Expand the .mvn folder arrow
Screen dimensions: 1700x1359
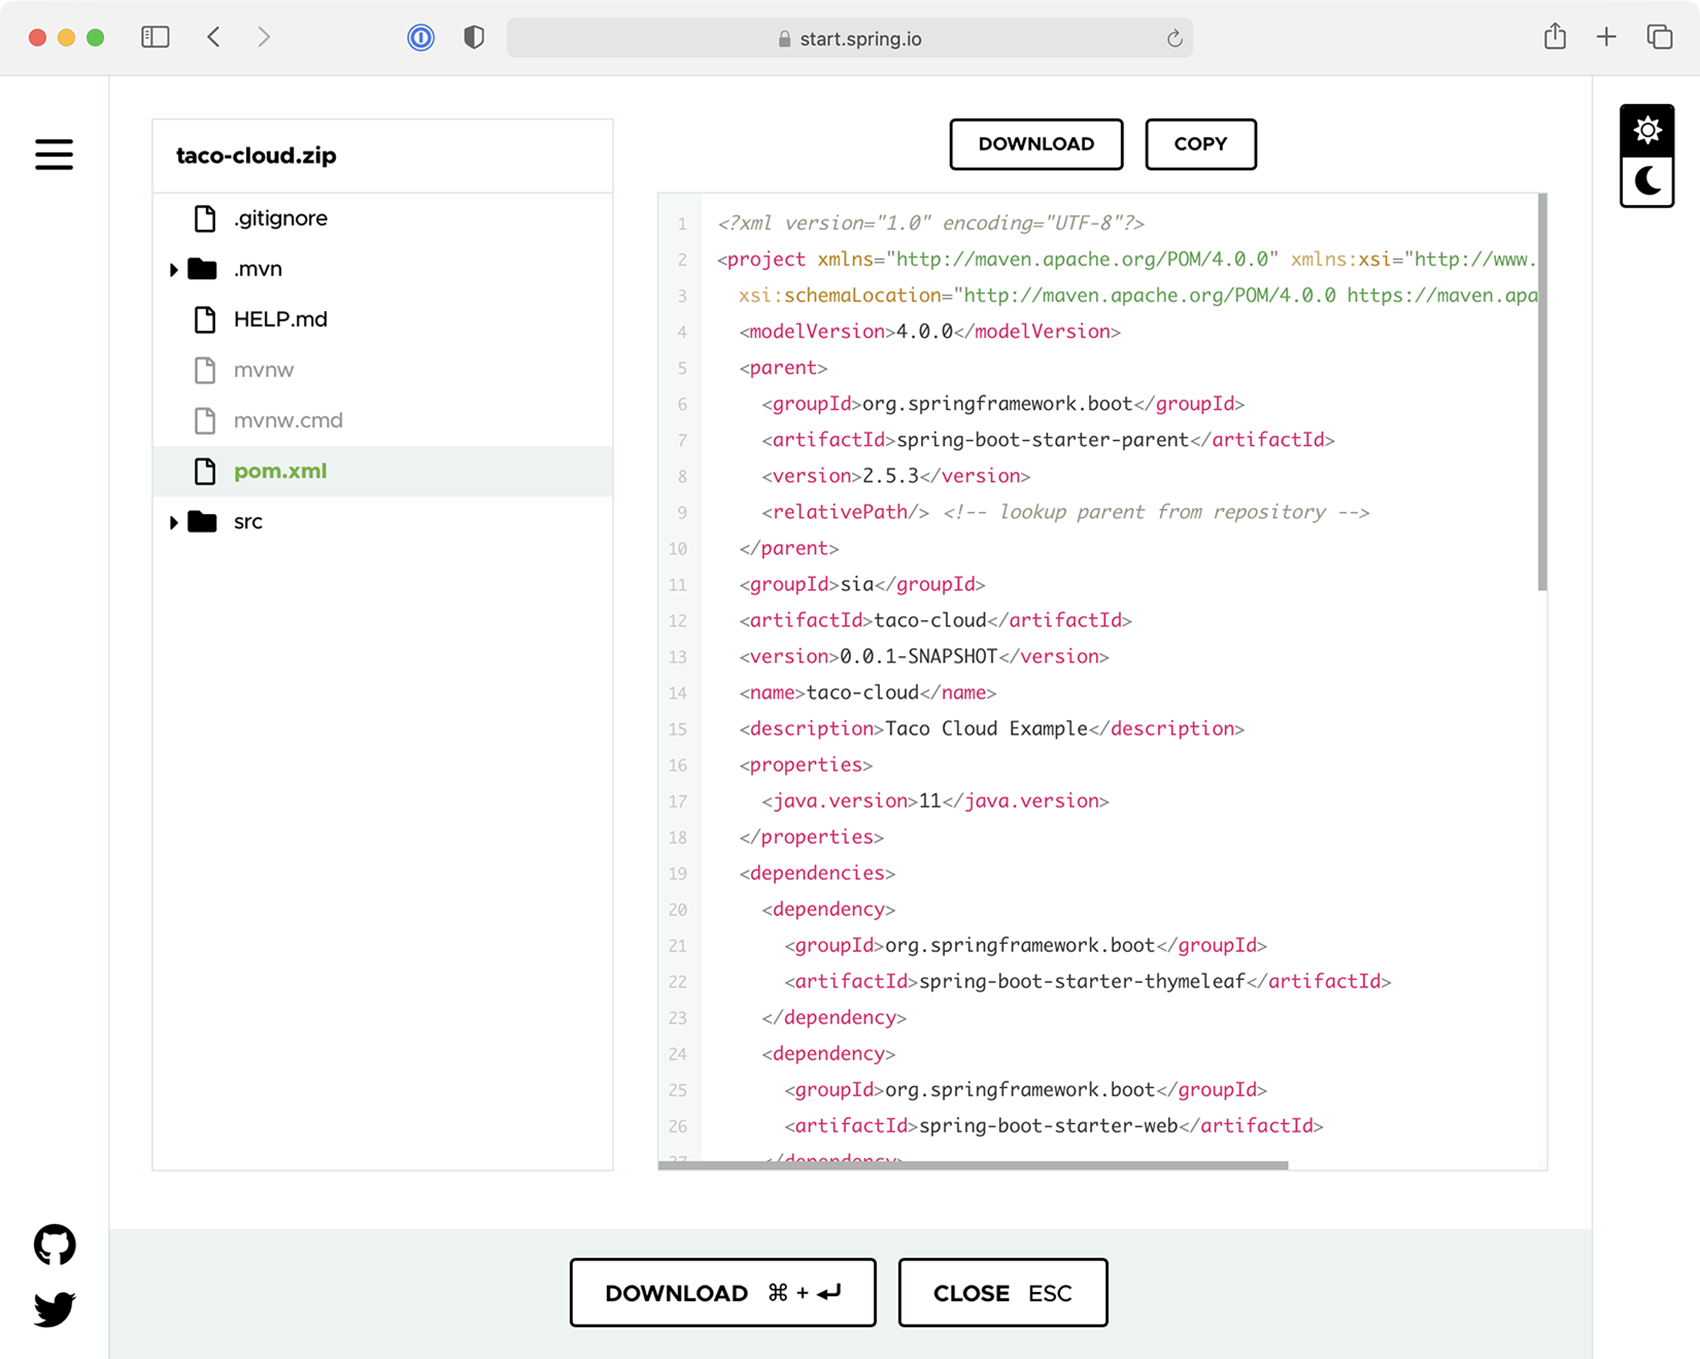(x=173, y=269)
